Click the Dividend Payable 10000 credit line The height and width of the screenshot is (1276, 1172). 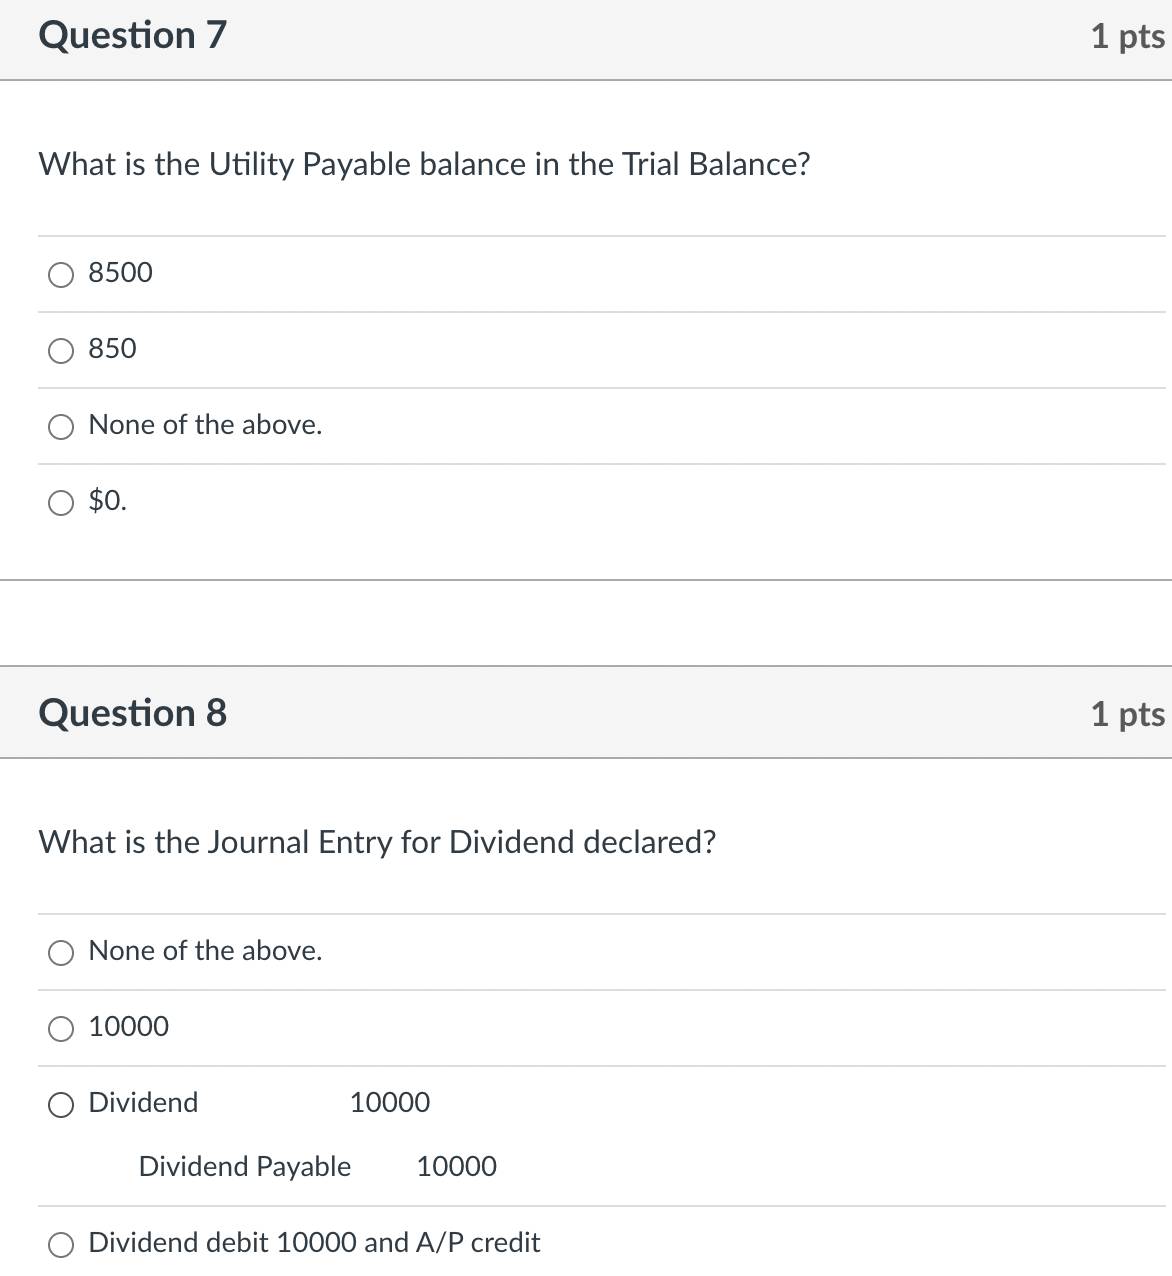317,1166
